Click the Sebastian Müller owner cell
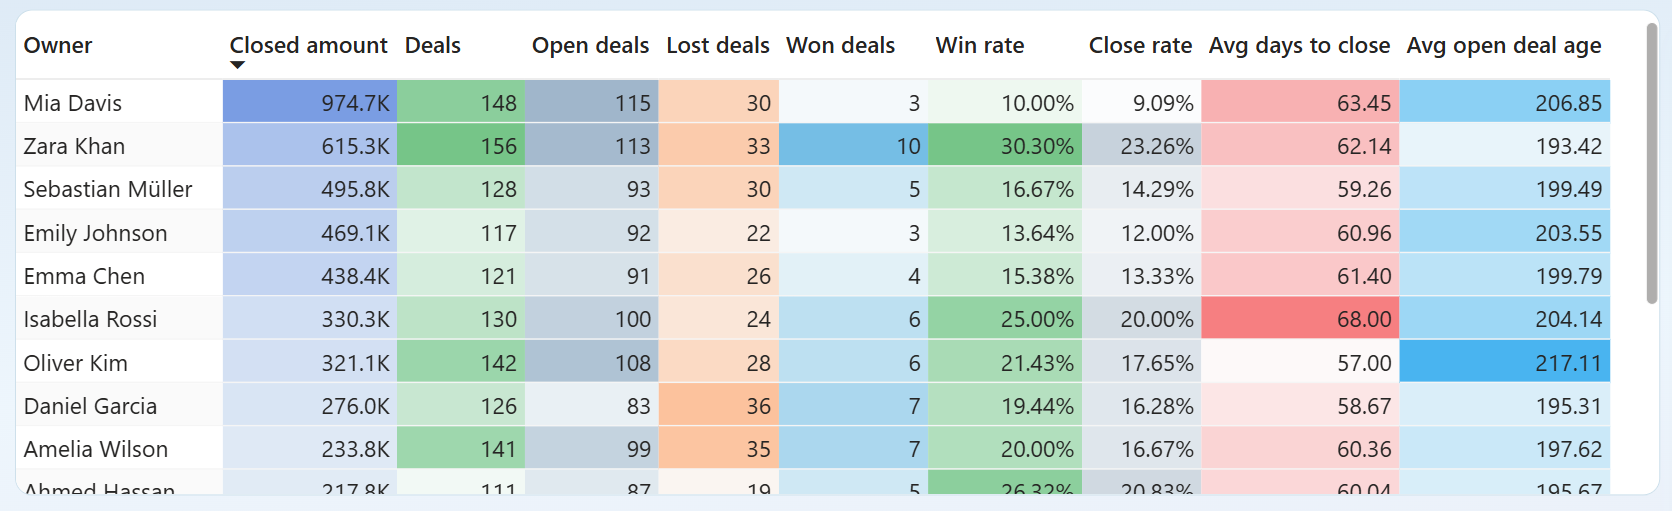1672x511 pixels. coord(108,189)
